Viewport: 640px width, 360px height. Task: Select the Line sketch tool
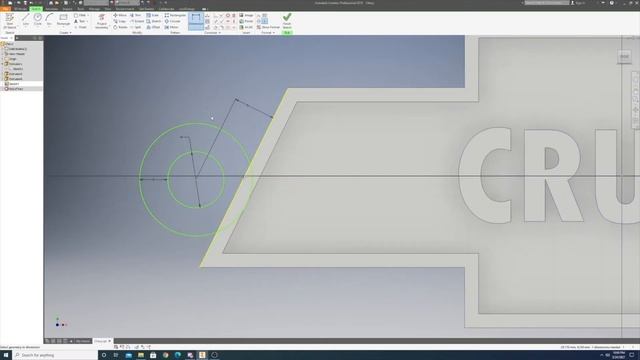pyautogui.click(x=26, y=19)
